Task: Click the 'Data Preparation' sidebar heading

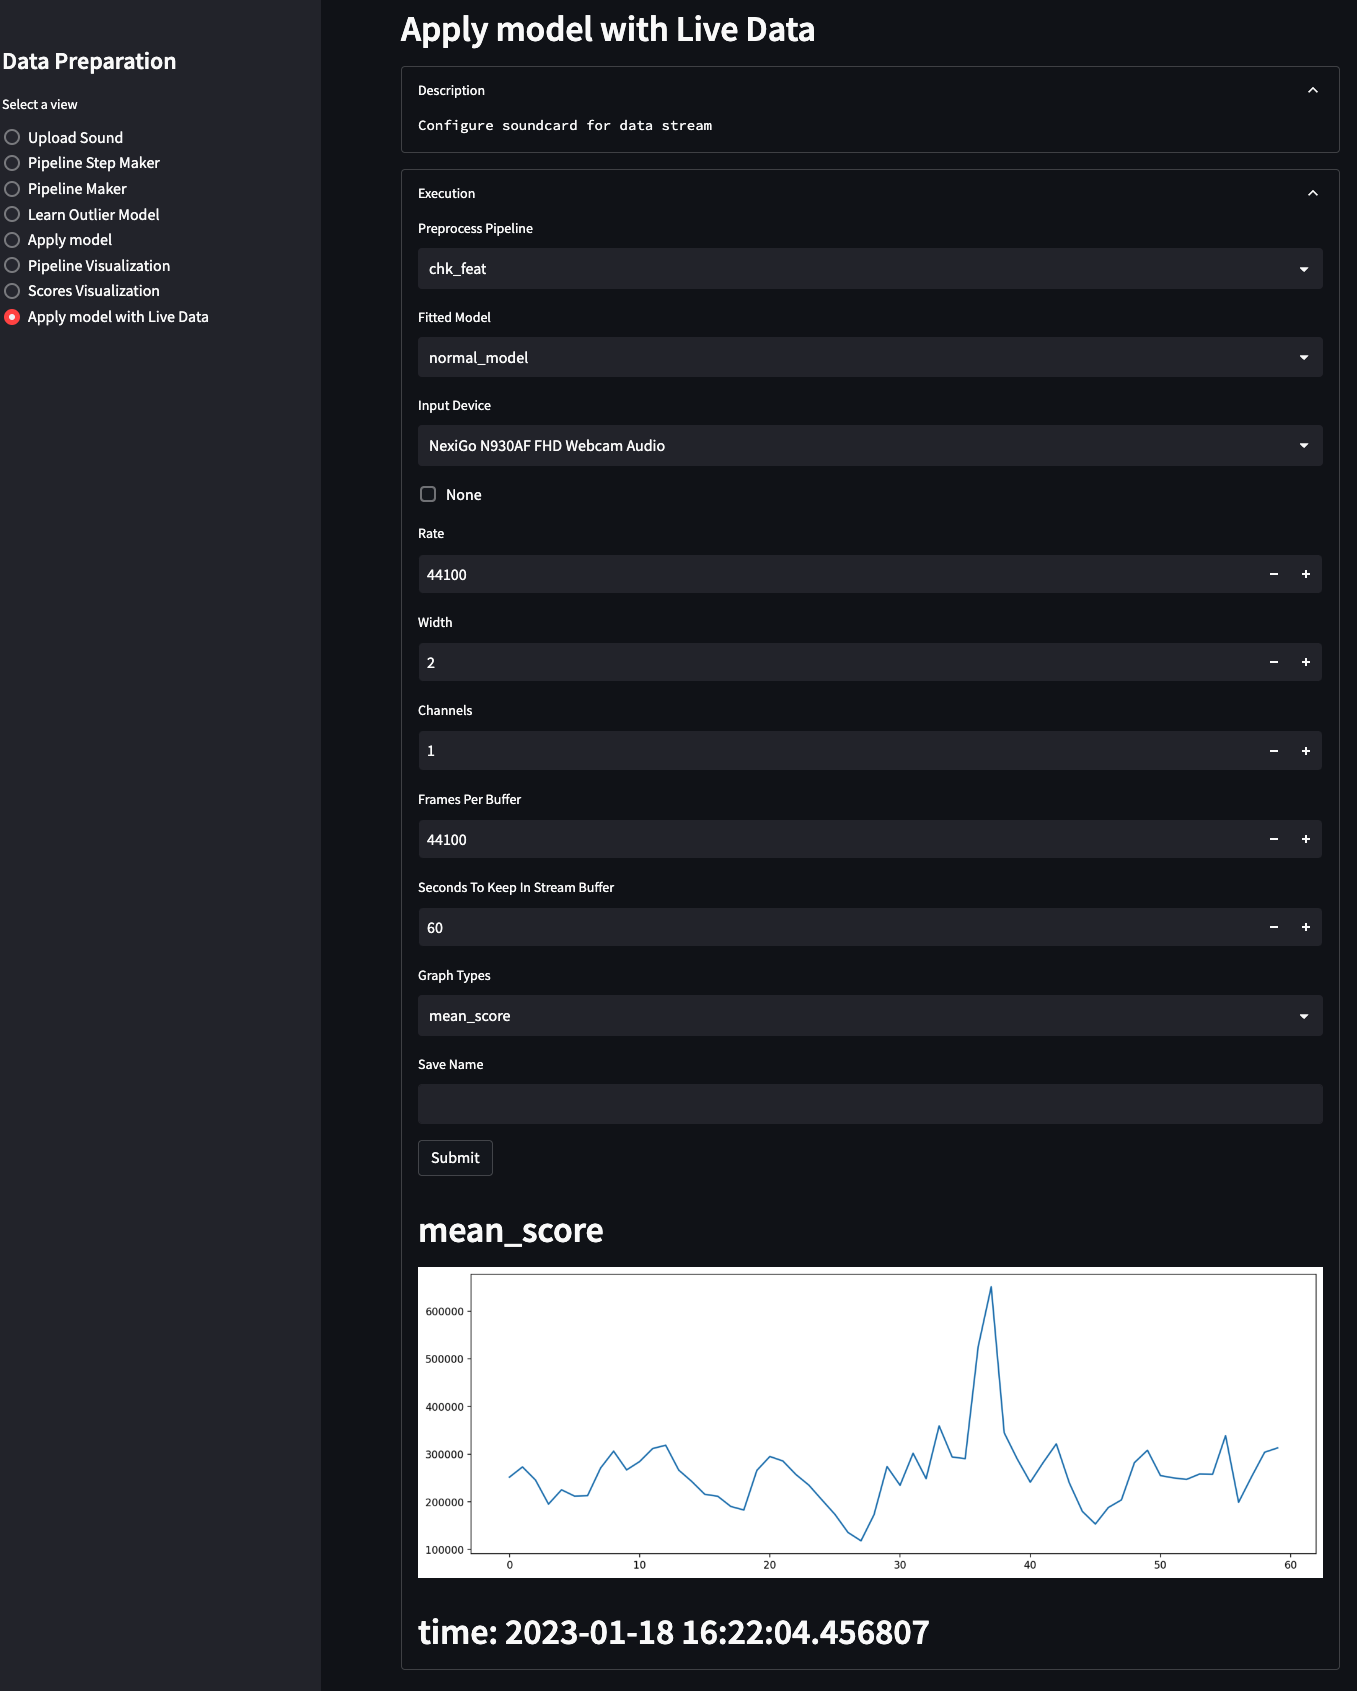Action: pos(89,61)
